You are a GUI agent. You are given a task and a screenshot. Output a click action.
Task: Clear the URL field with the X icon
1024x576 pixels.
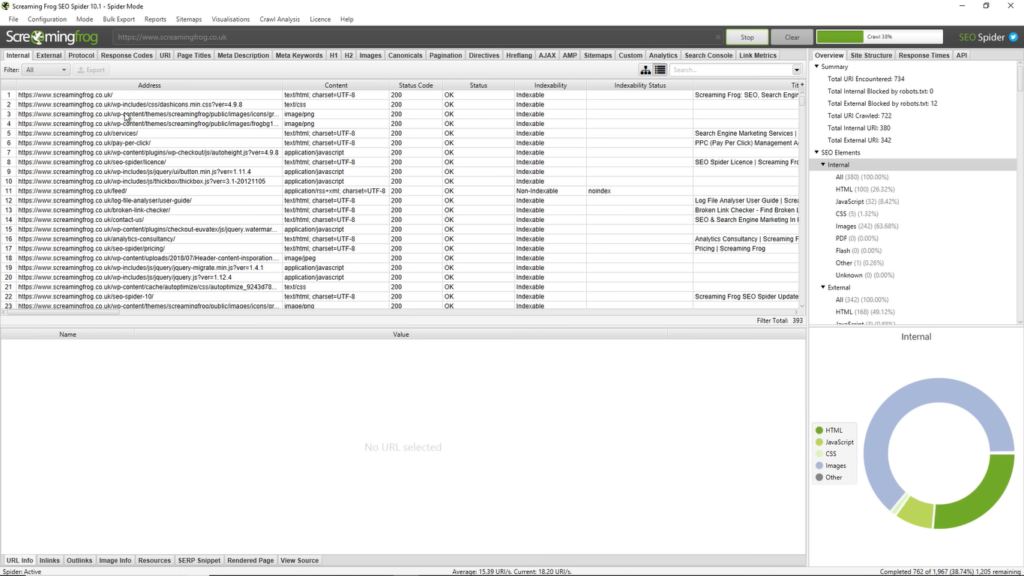tap(718, 37)
